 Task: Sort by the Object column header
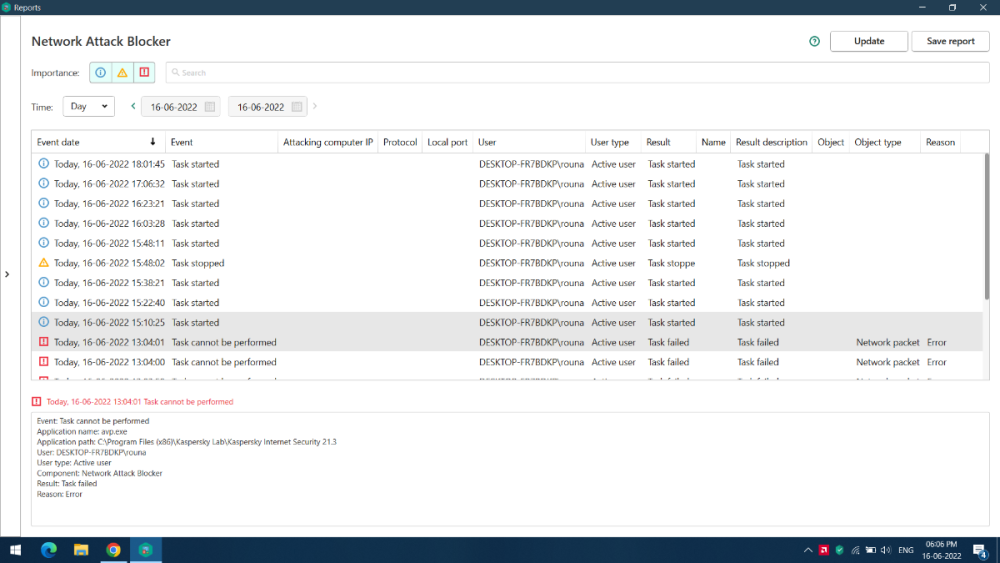click(x=830, y=142)
